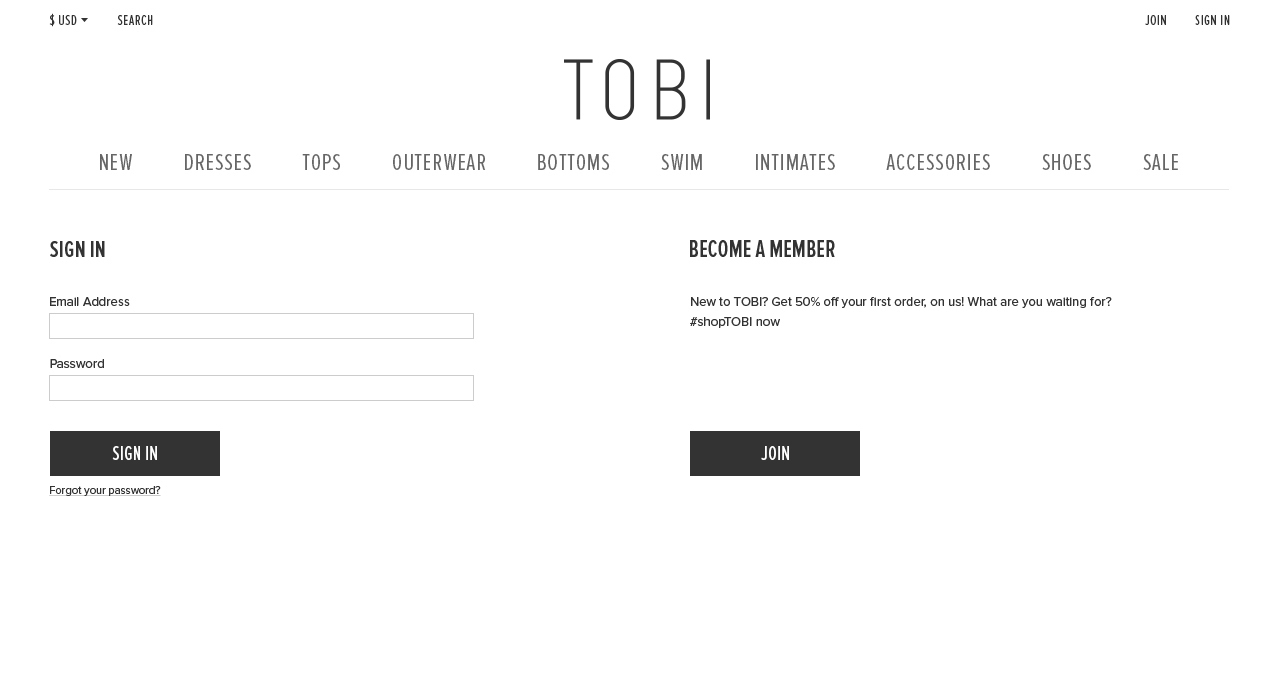
Task: Navigate to the Swim category
Action: coord(682,163)
